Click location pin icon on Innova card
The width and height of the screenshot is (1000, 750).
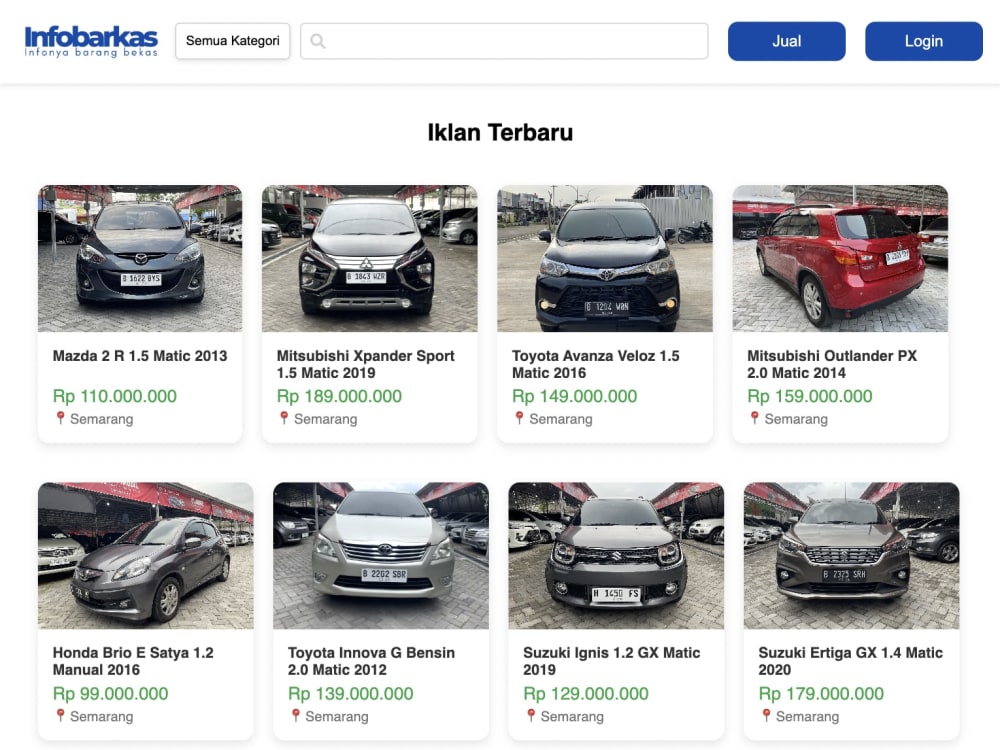pos(295,716)
